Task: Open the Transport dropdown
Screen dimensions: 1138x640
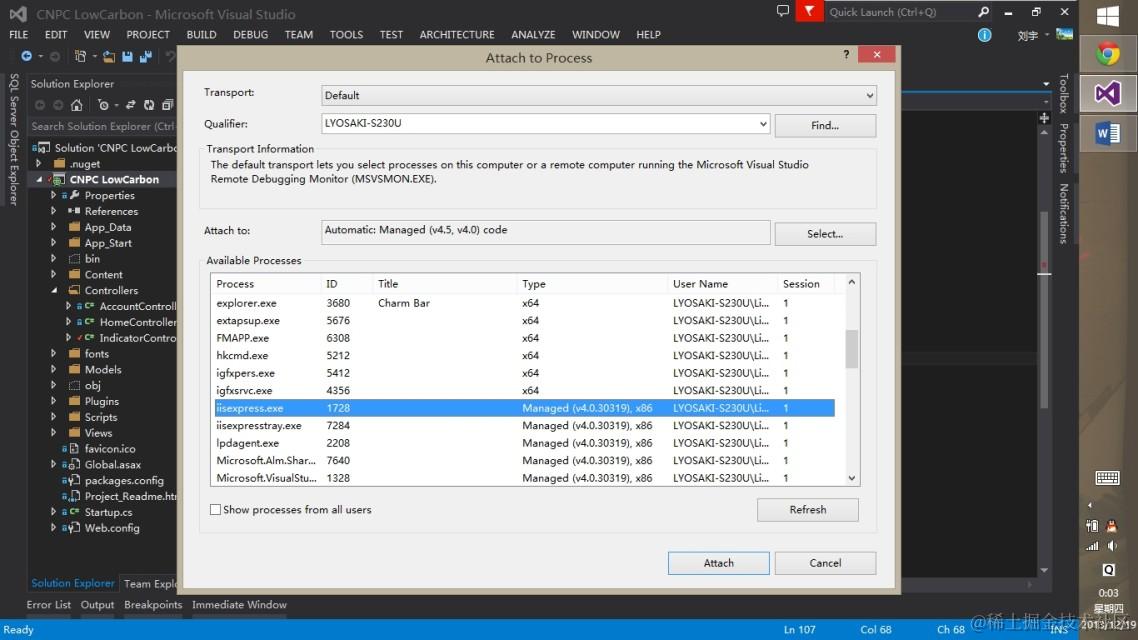Action: click(x=599, y=95)
